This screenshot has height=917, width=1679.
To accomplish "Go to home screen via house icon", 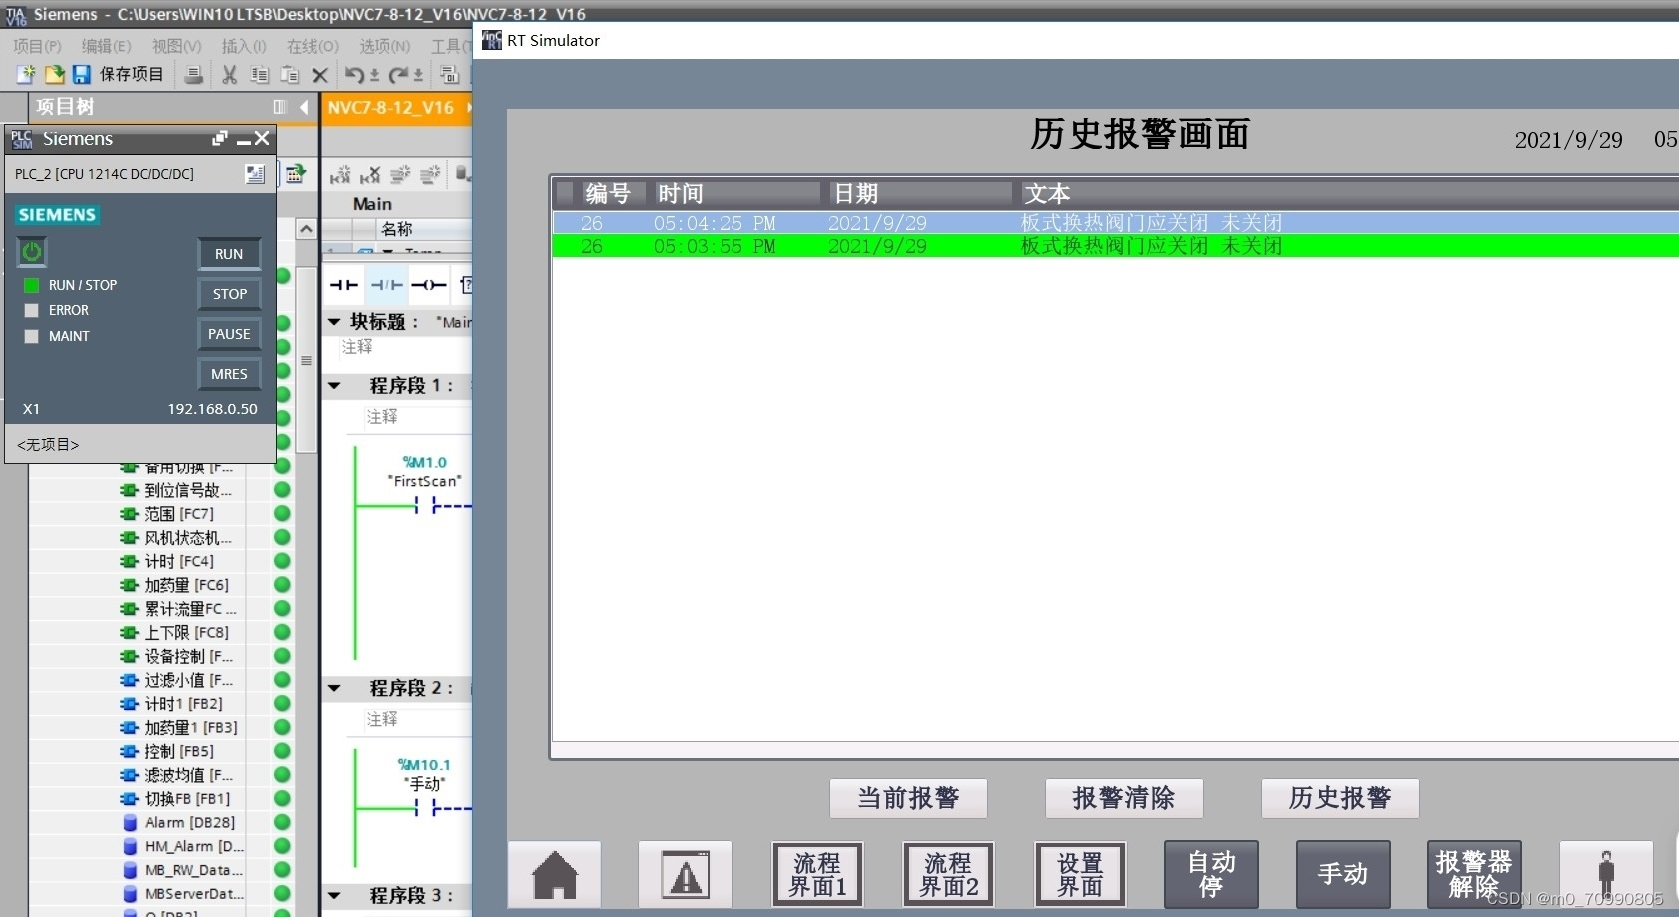I will 555,875.
